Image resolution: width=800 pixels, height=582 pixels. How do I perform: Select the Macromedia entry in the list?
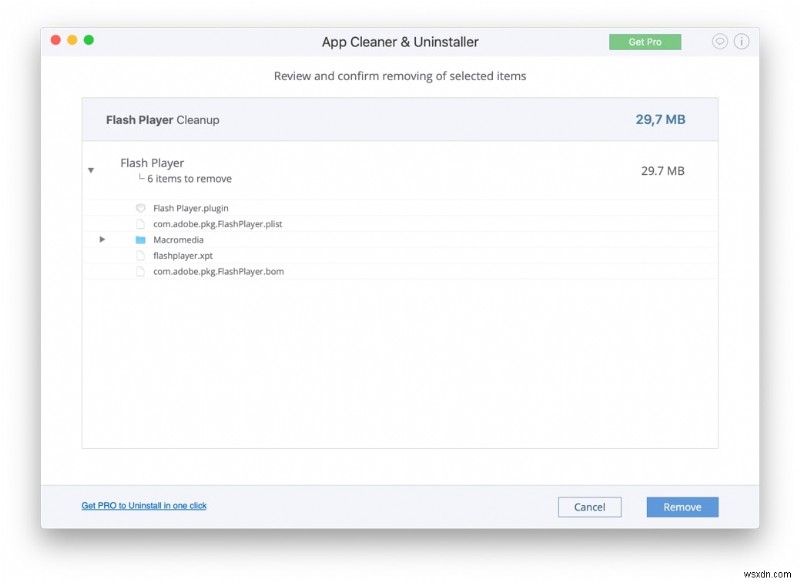tap(177, 240)
